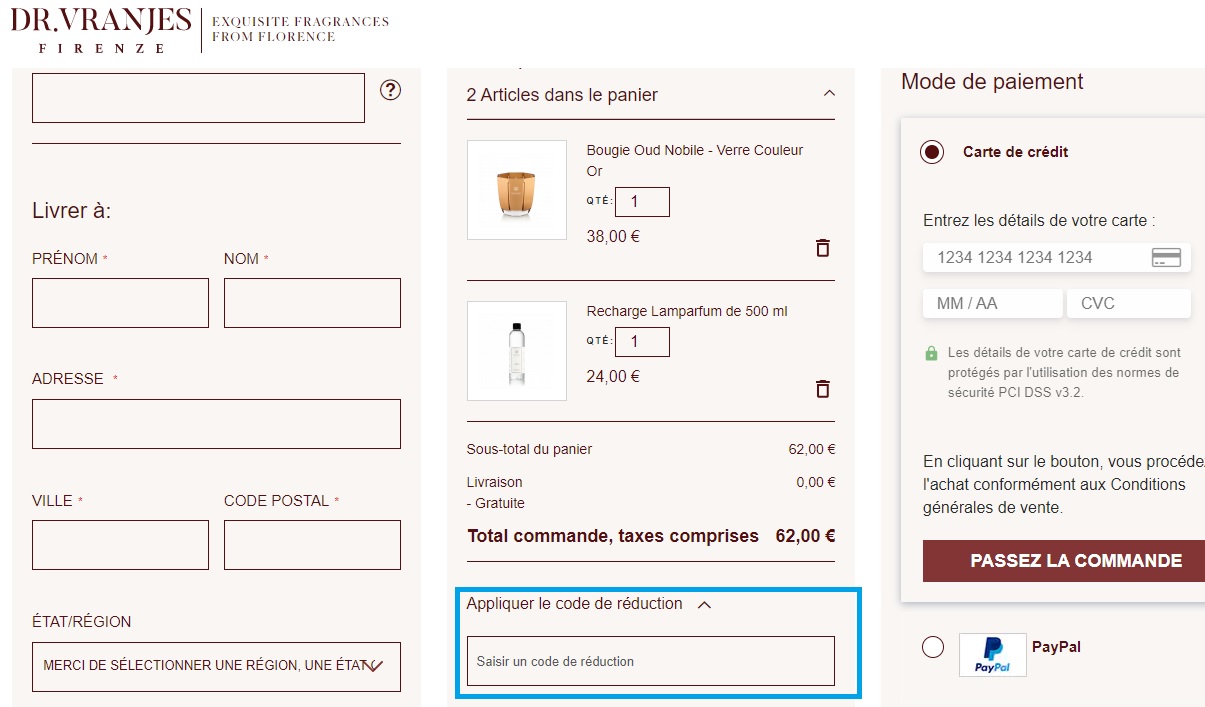Click 'Mode de paiement' heading
1205x707 pixels.
point(992,82)
